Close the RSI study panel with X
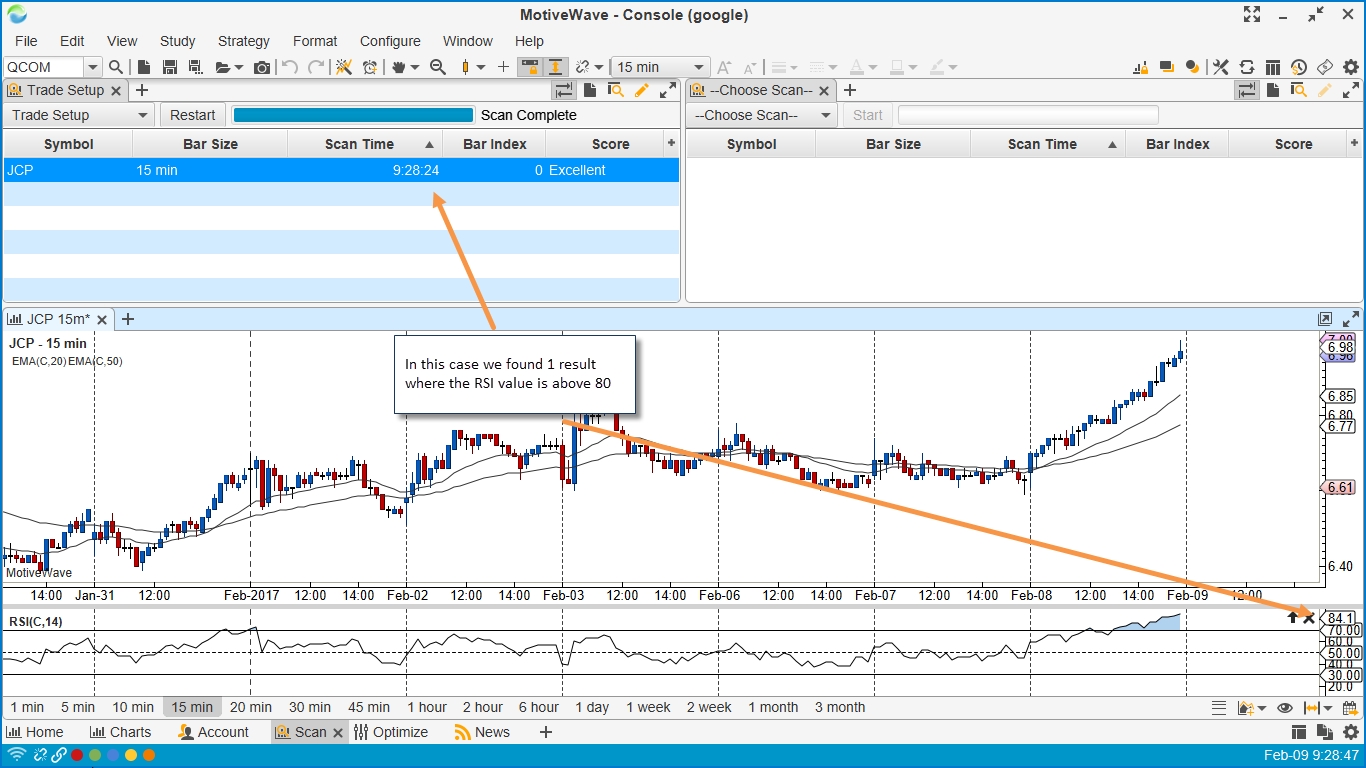Image resolution: width=1366 pixels, height=768 pixels. [1309, 618]
